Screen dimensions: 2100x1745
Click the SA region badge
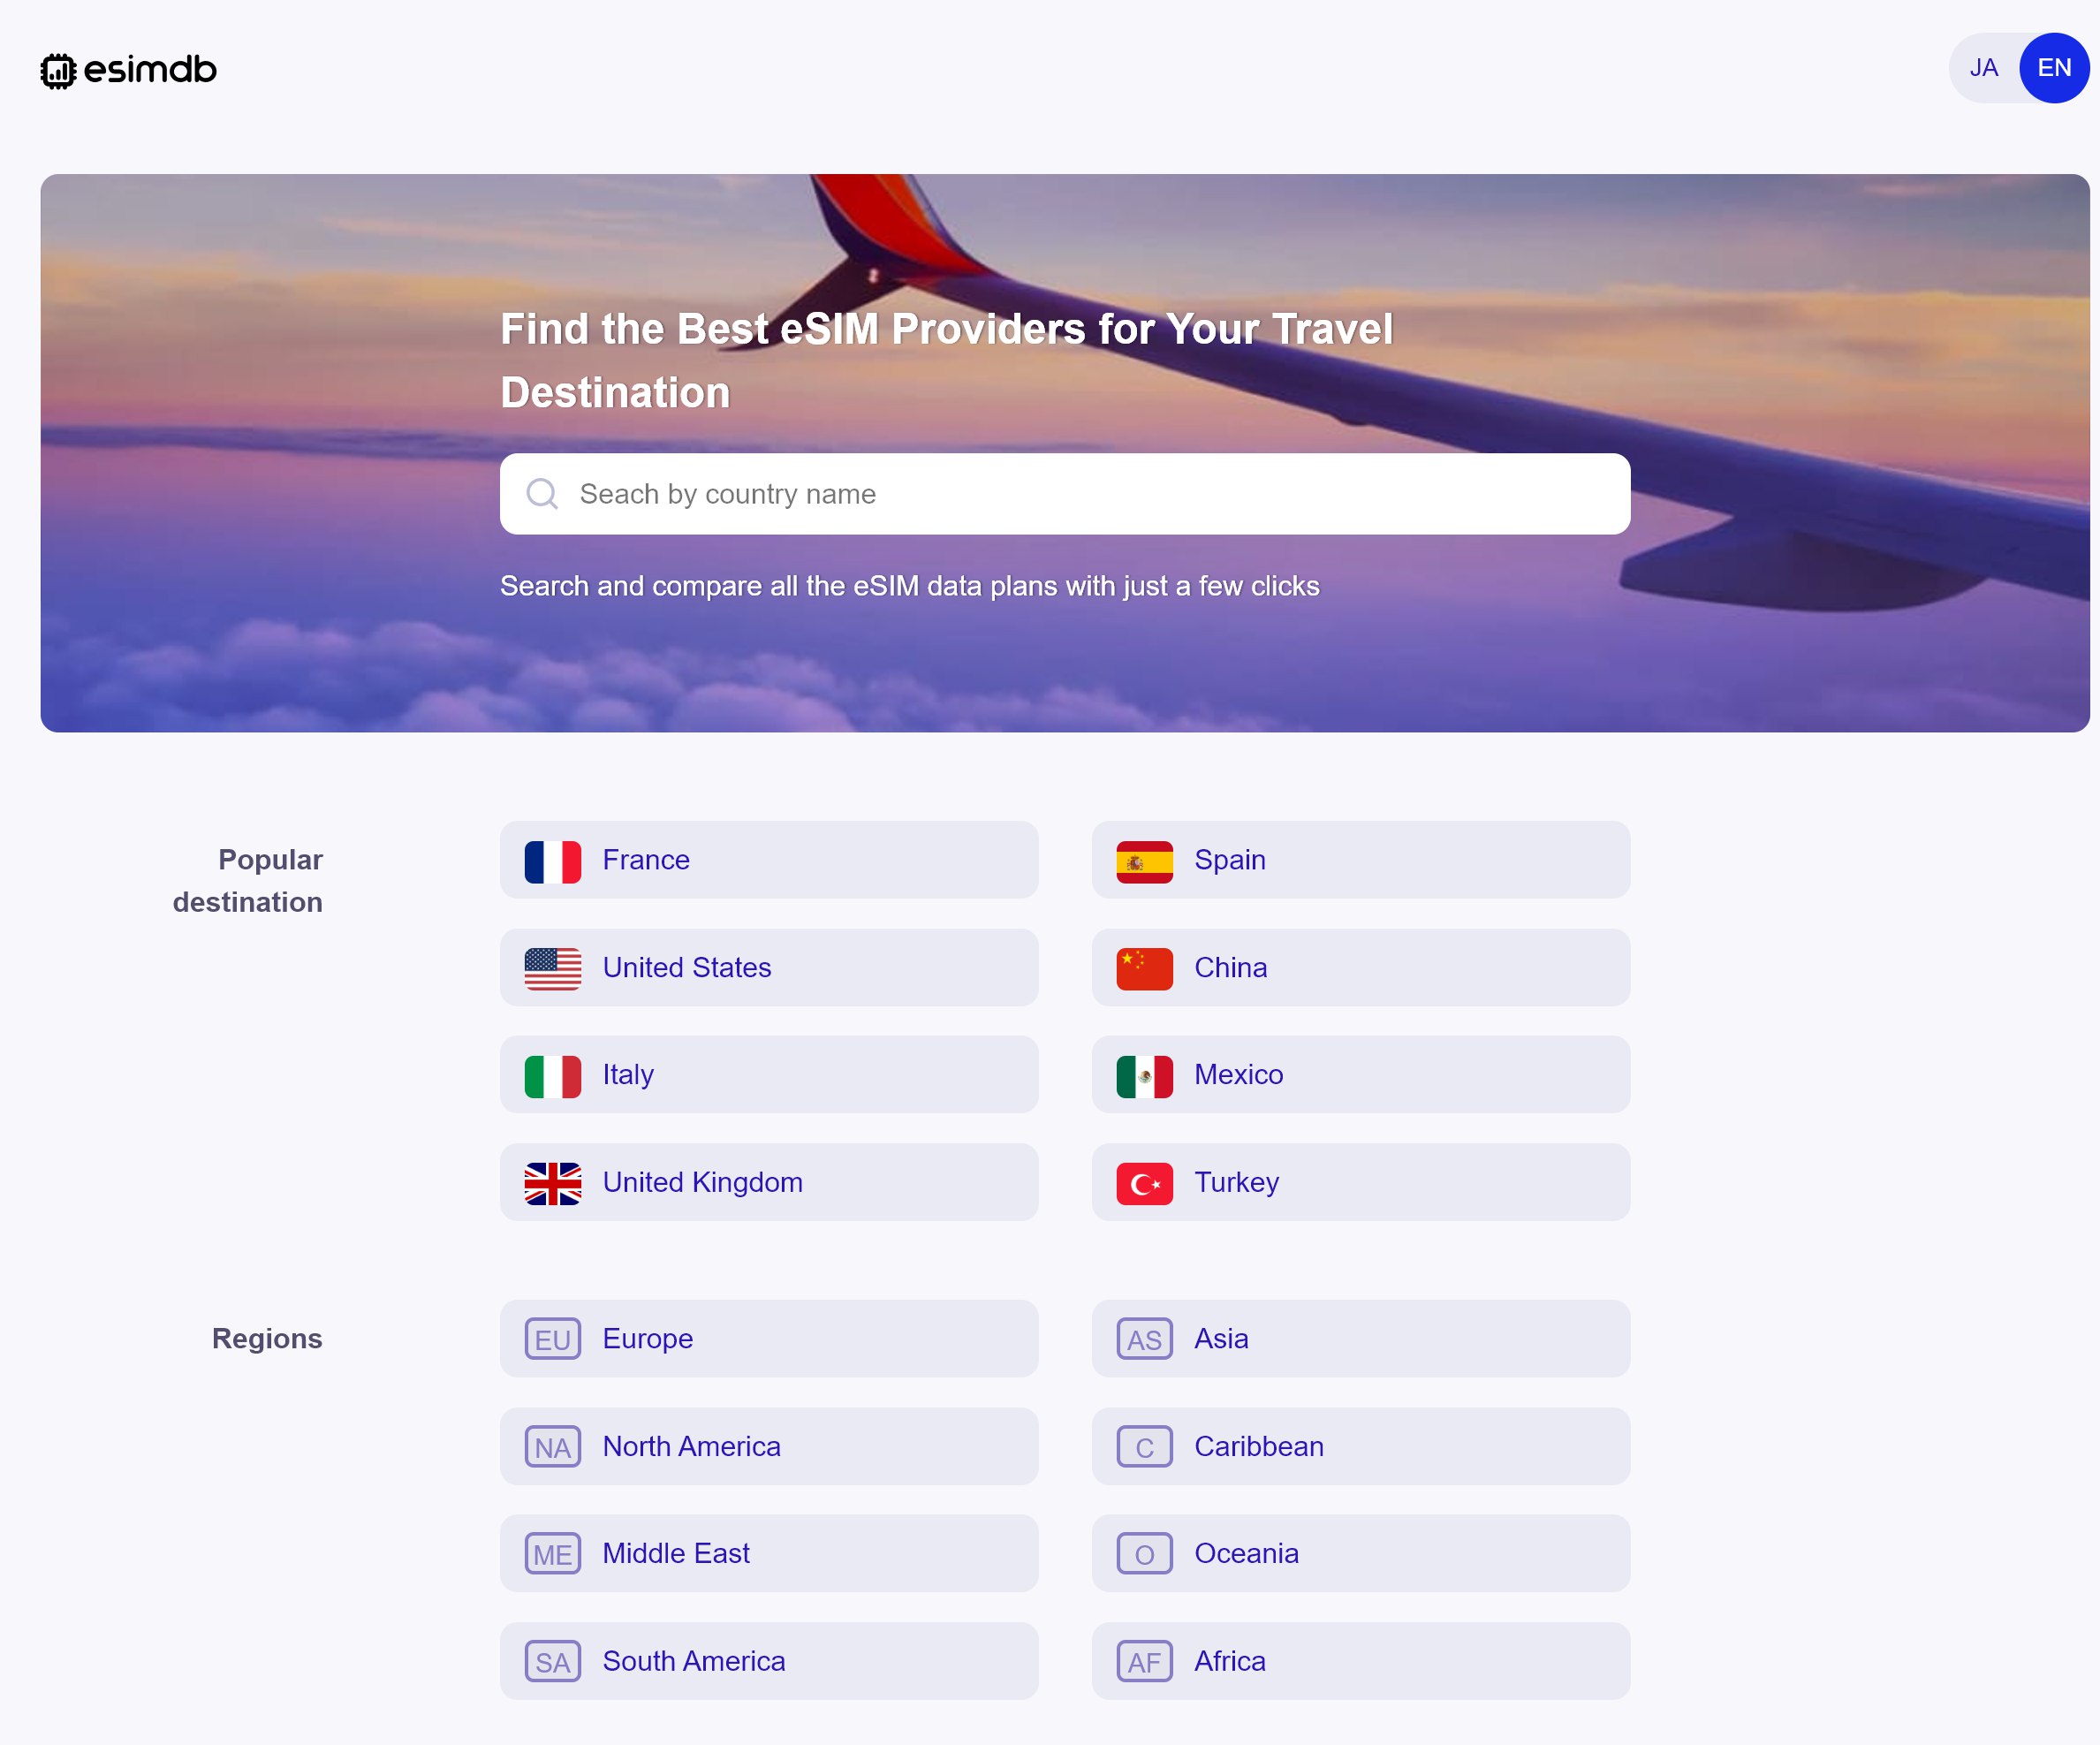pos(553,1662)
